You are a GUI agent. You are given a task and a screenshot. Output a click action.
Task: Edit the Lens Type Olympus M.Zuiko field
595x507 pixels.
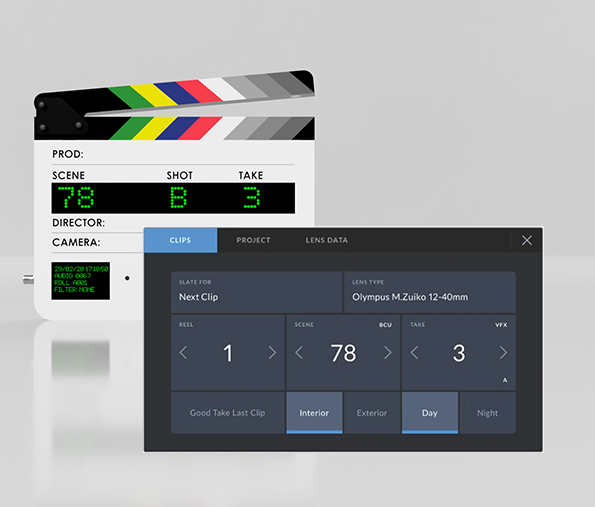(x=430, y=292)
